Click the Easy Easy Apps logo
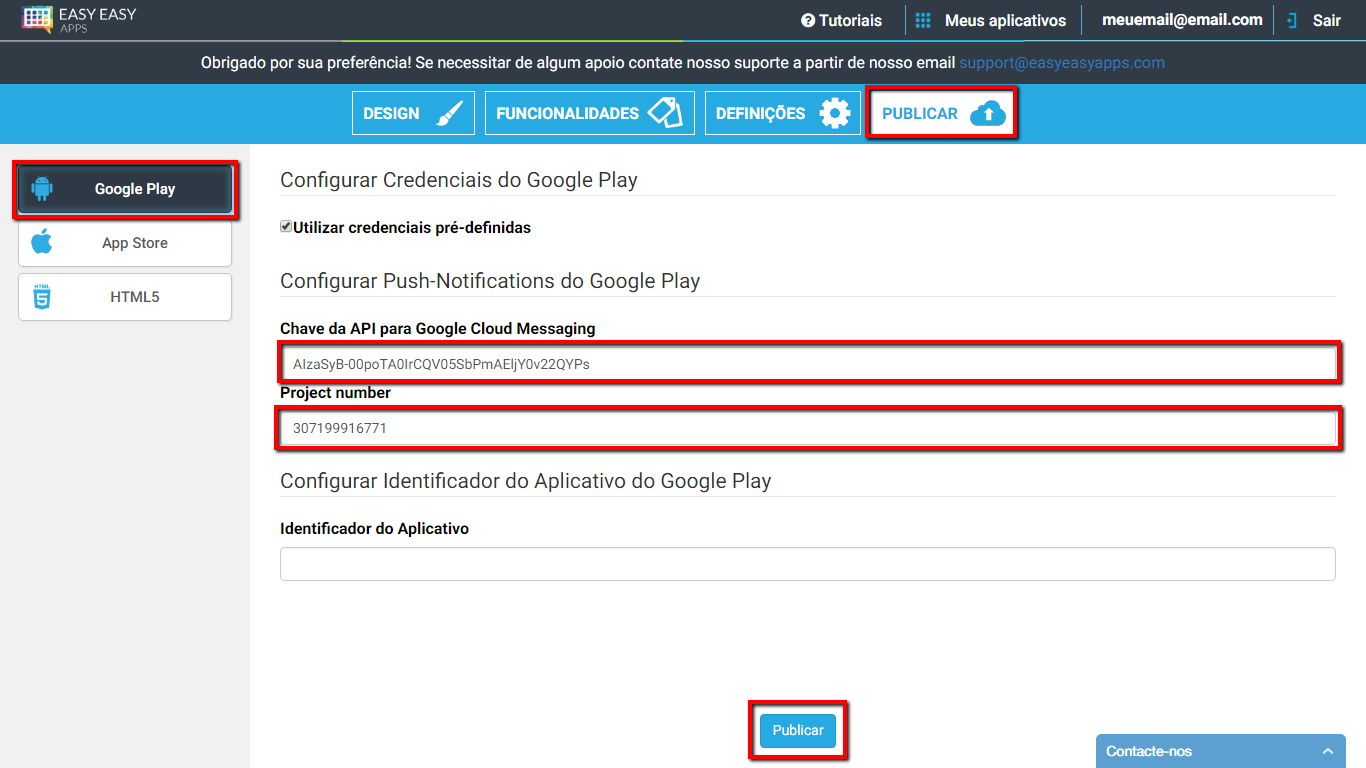This screenshot has width=1366, height=768. click(x=79, y=19)
